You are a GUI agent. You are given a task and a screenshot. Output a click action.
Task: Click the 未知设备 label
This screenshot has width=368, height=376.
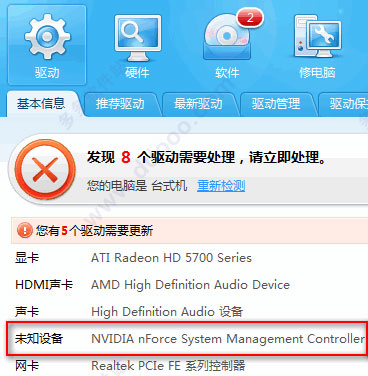click(39, 339)
